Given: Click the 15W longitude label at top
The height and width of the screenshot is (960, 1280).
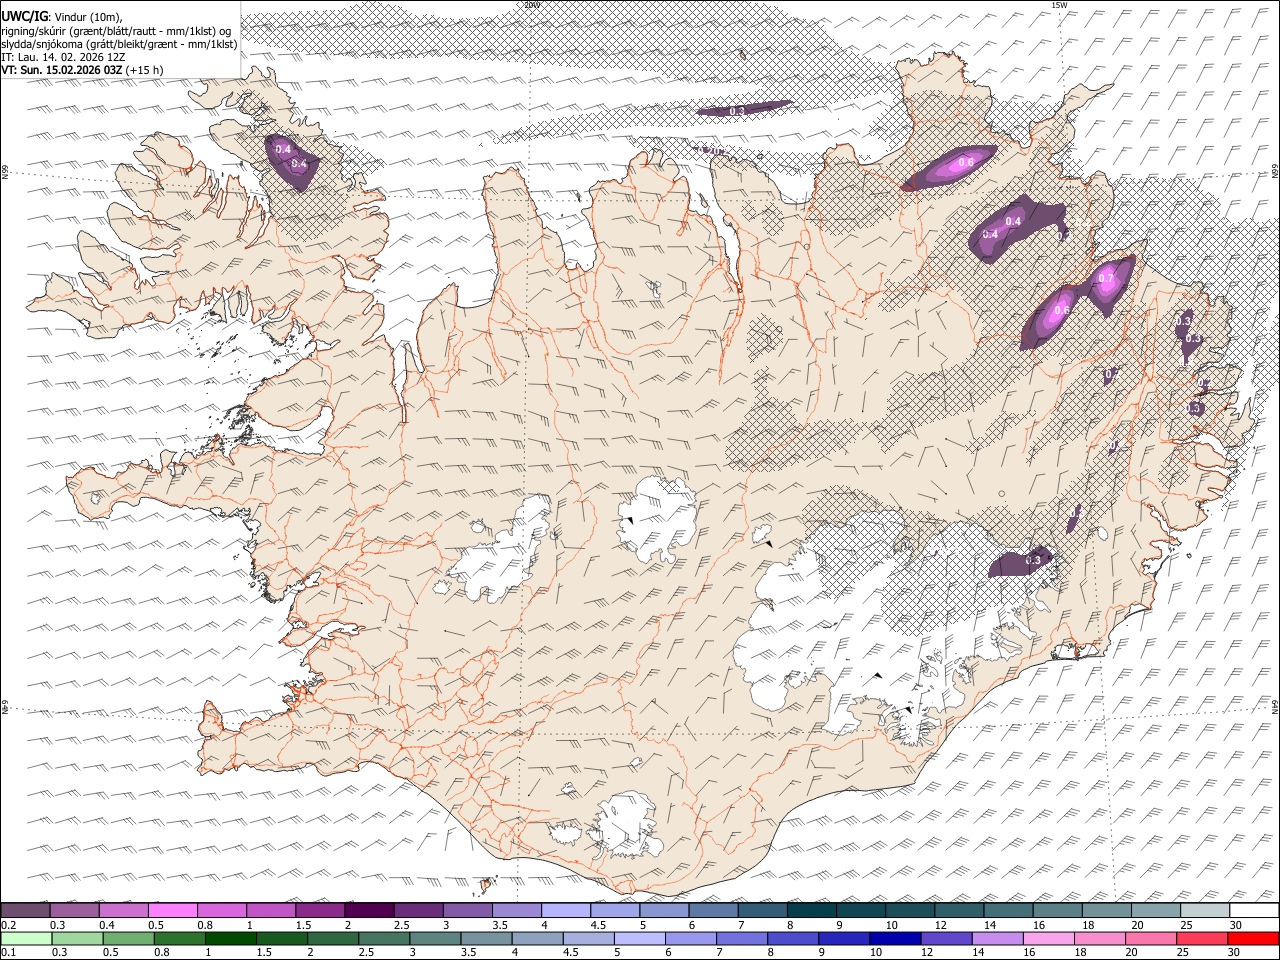Looking at the screenshot, I should (x=1059, y=5).
